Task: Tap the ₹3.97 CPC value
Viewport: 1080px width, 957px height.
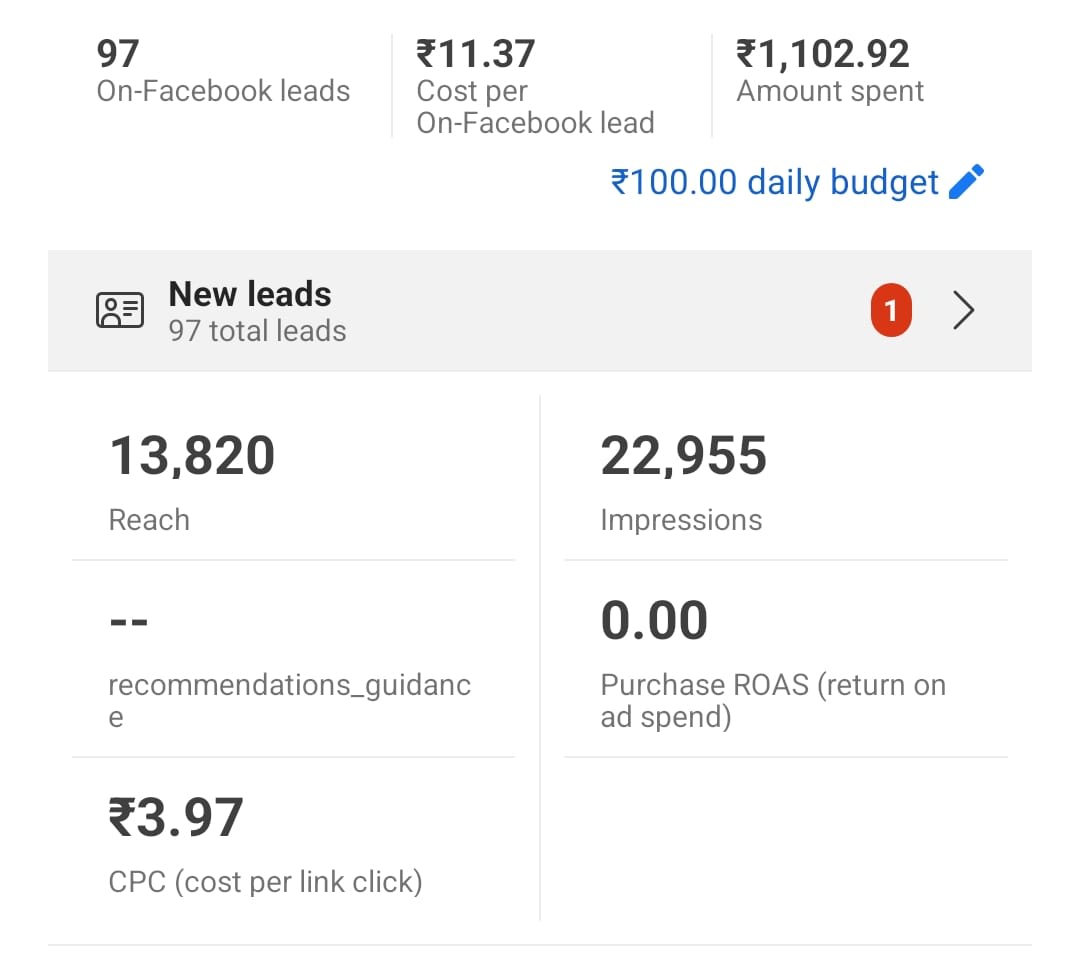Action: click(x=176, y=817)
